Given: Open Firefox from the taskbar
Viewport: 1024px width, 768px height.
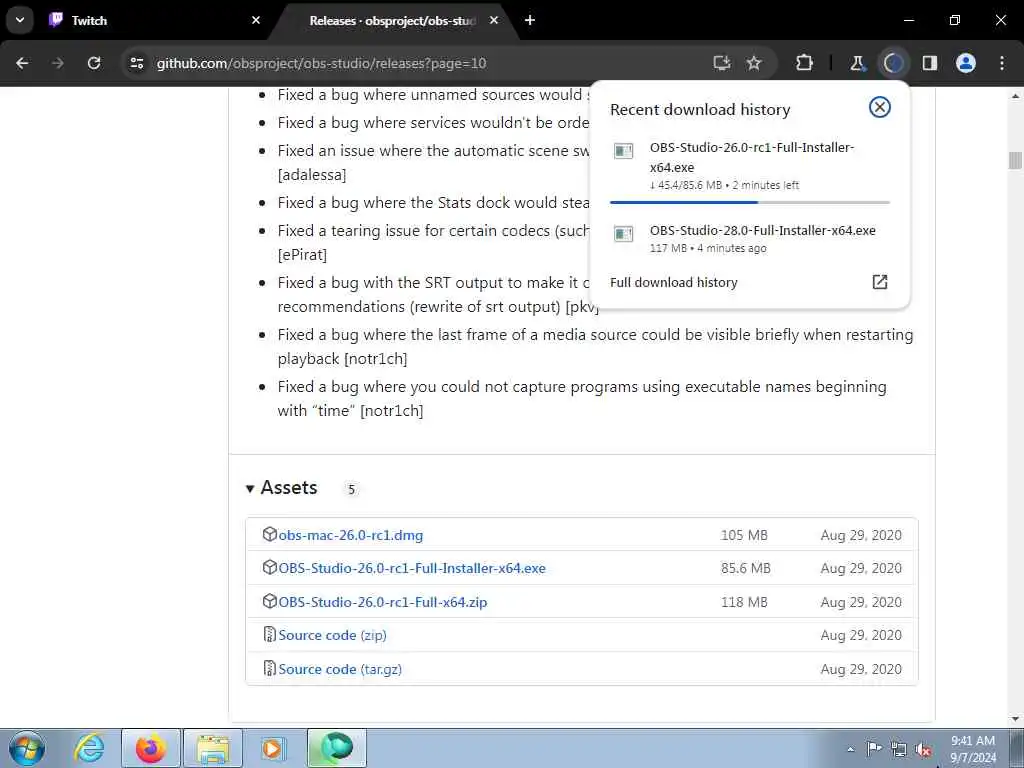Looking at the screenshot, I should (151, 748).
